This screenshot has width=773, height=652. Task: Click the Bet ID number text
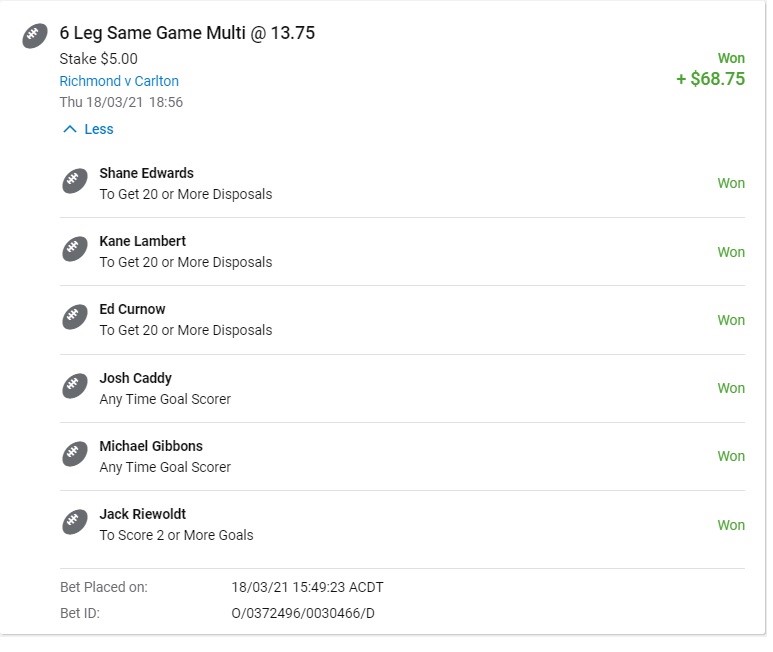tap(303, 613)
